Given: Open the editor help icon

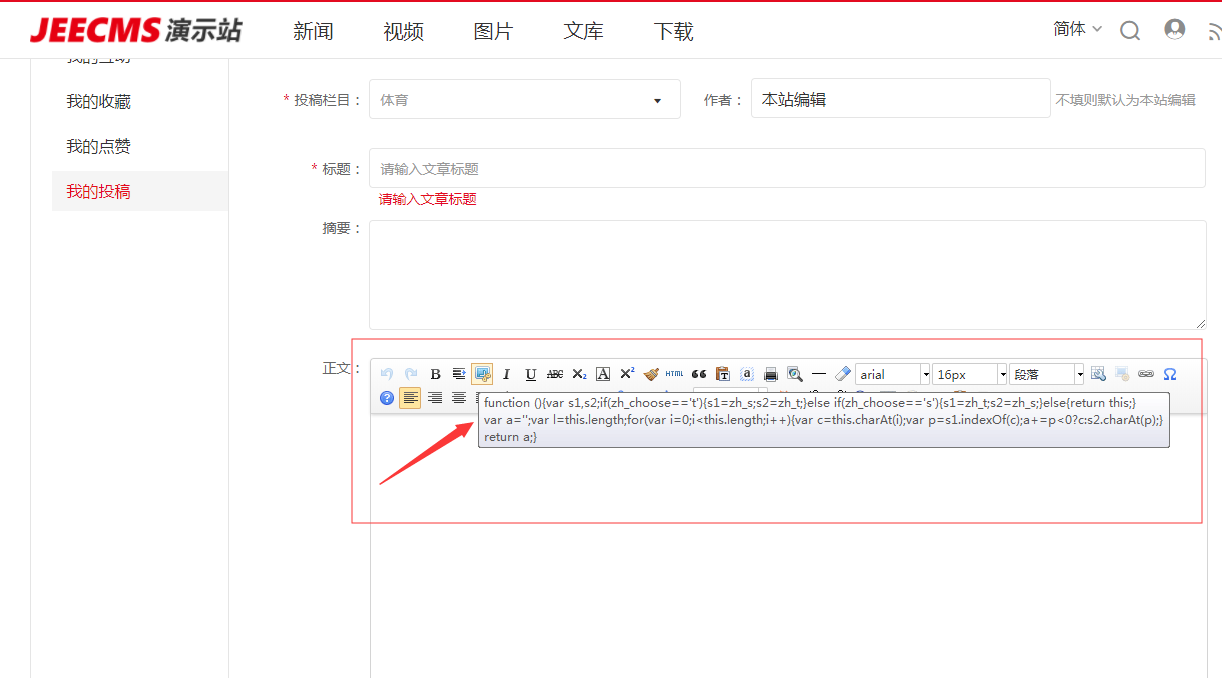Looking at the screenshot, I should [x=387, y=398].
